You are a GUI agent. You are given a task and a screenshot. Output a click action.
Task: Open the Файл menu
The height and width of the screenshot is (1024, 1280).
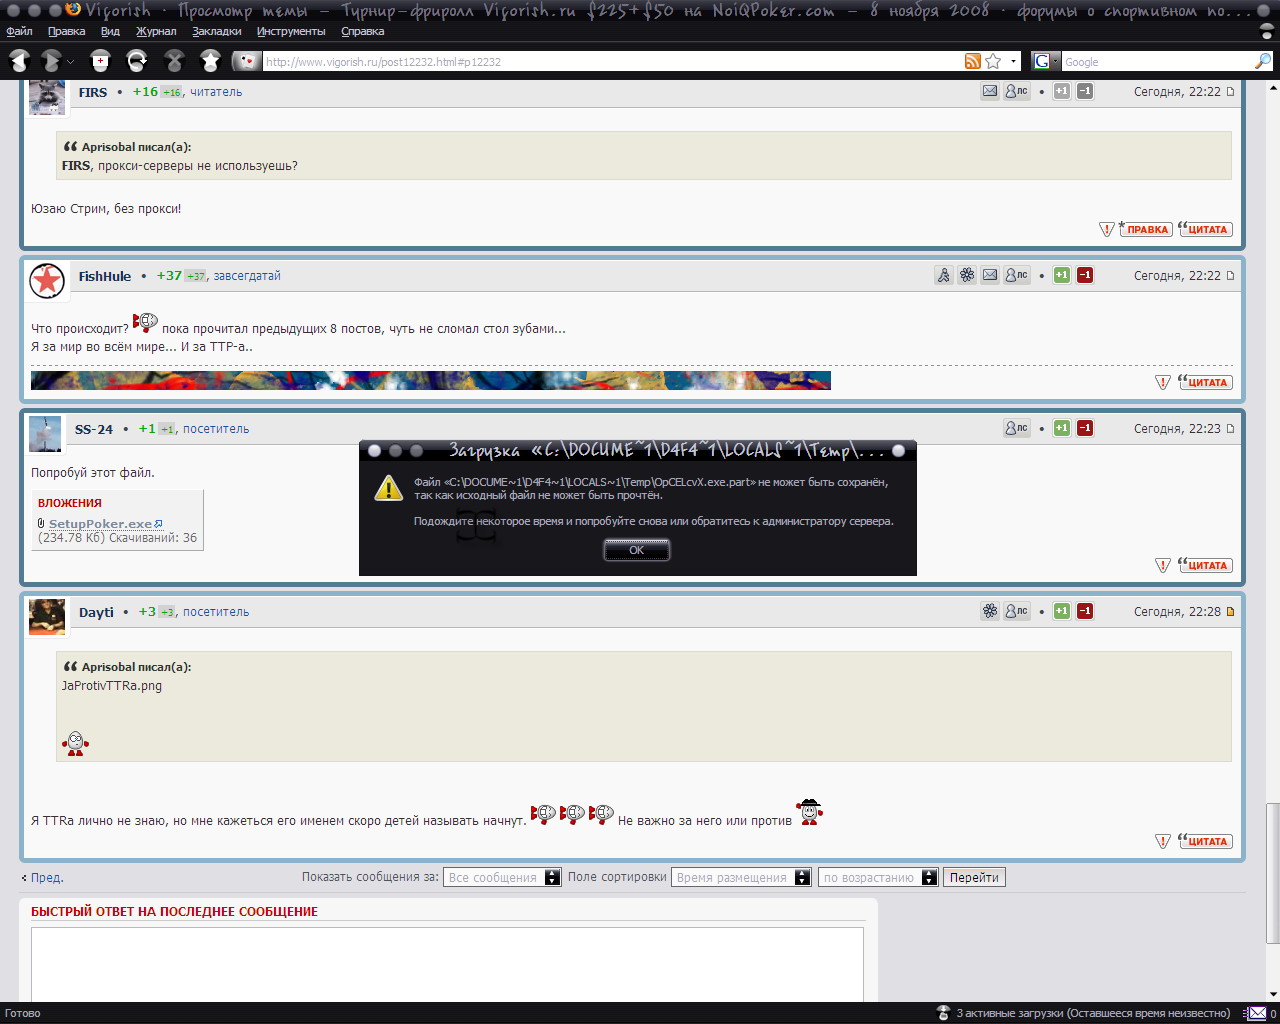(19, 31)
